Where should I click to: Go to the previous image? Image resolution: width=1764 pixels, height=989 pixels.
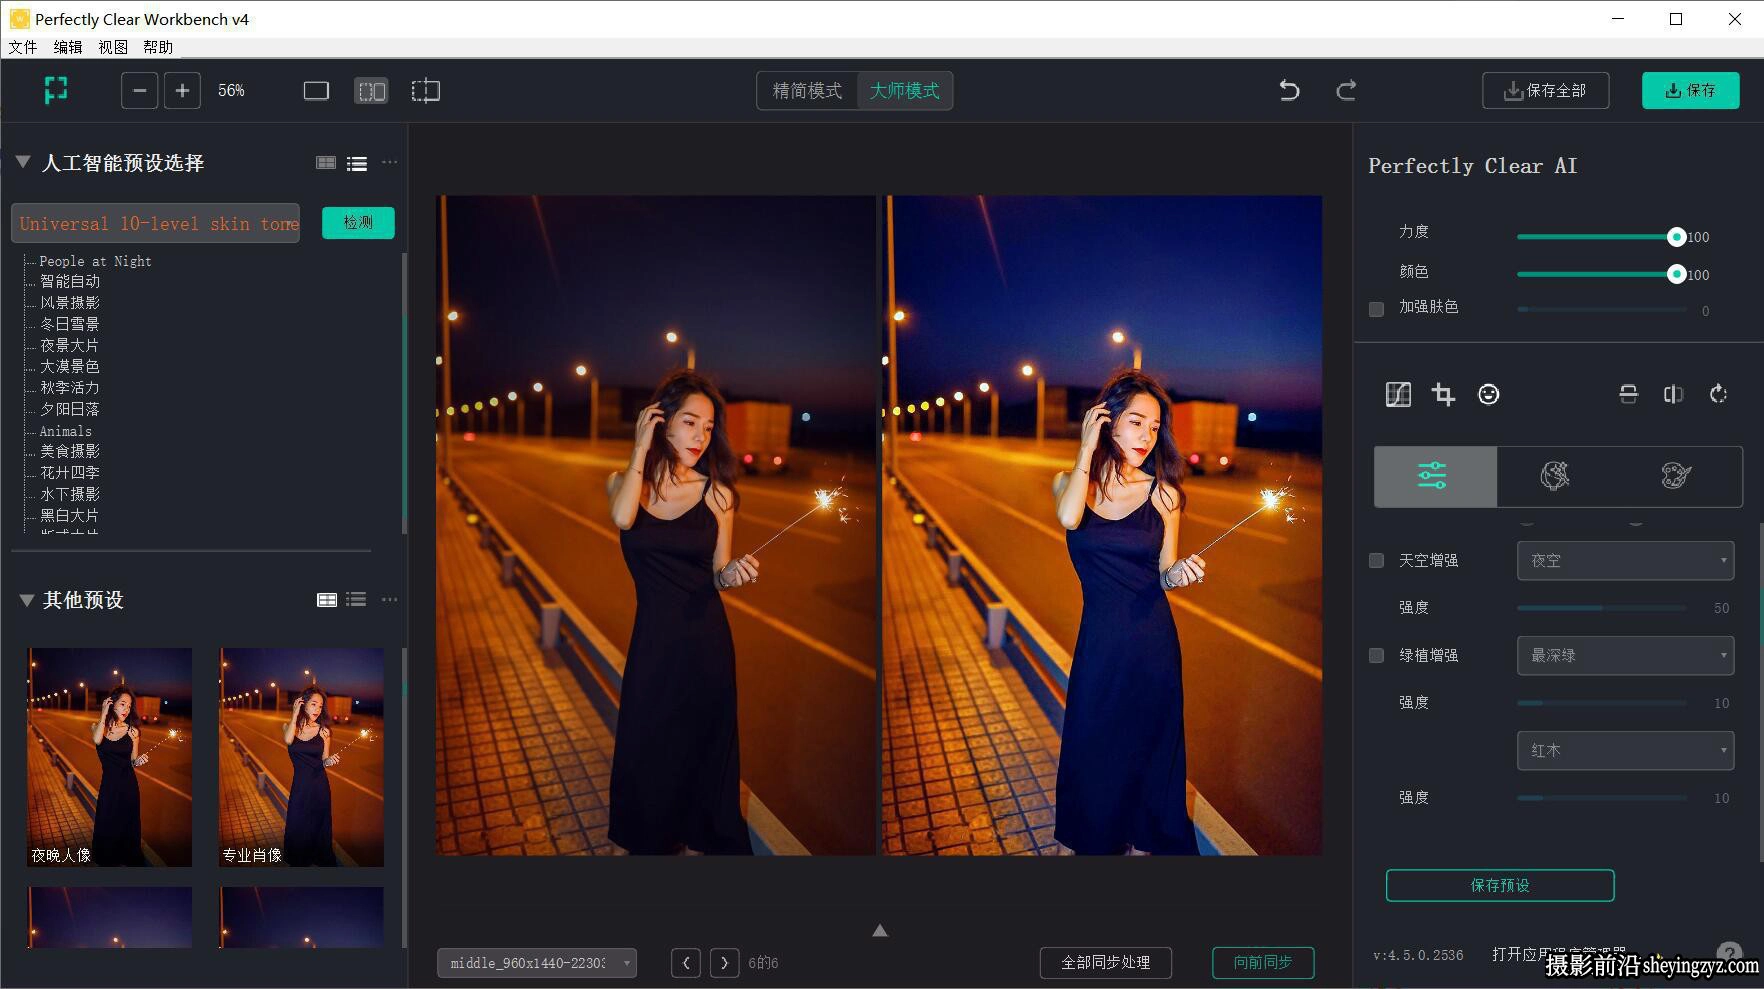pos(686,963)
